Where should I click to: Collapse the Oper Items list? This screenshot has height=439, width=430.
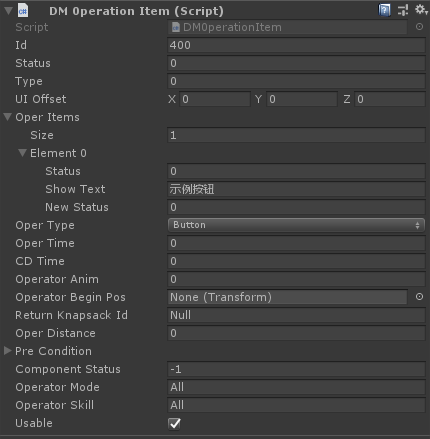(x=8, y=117)
